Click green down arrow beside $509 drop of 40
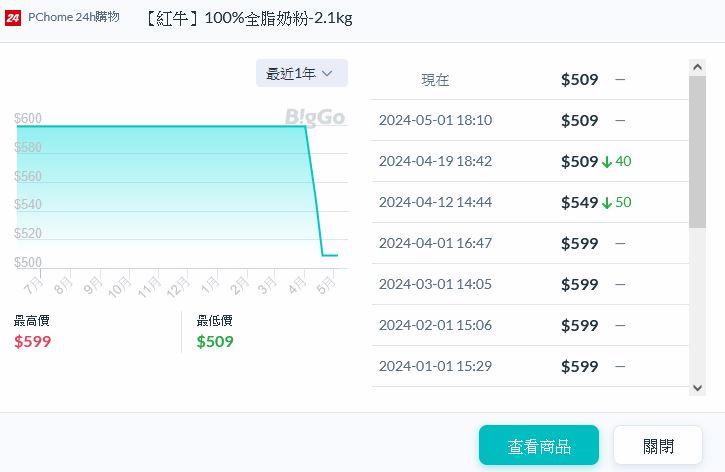The image size is (725, 472). click(x=607, y=162)
